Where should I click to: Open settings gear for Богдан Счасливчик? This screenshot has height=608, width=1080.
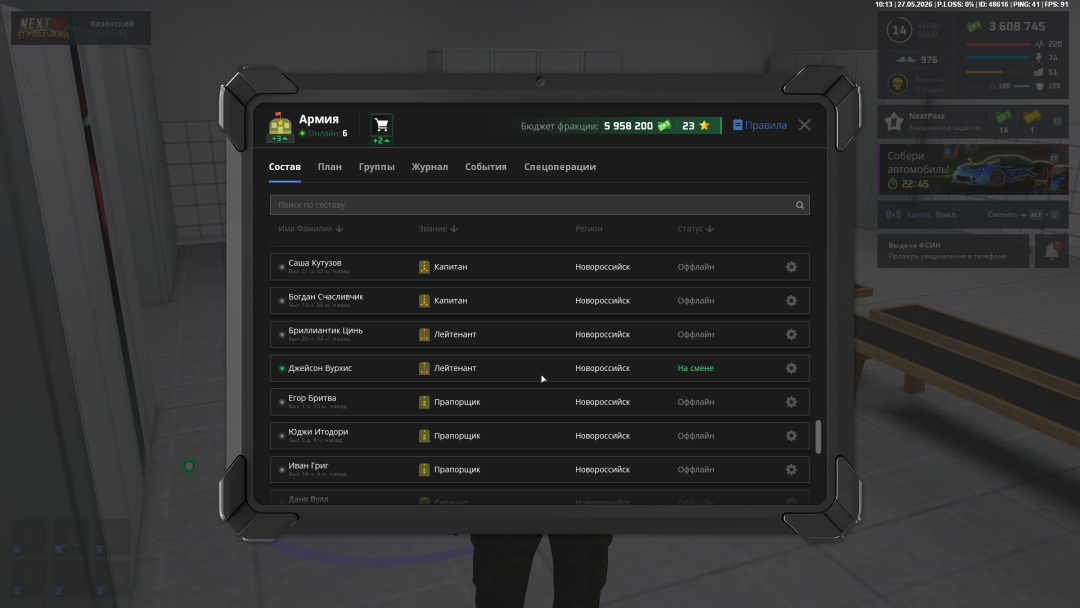click(x=791, y=300)
